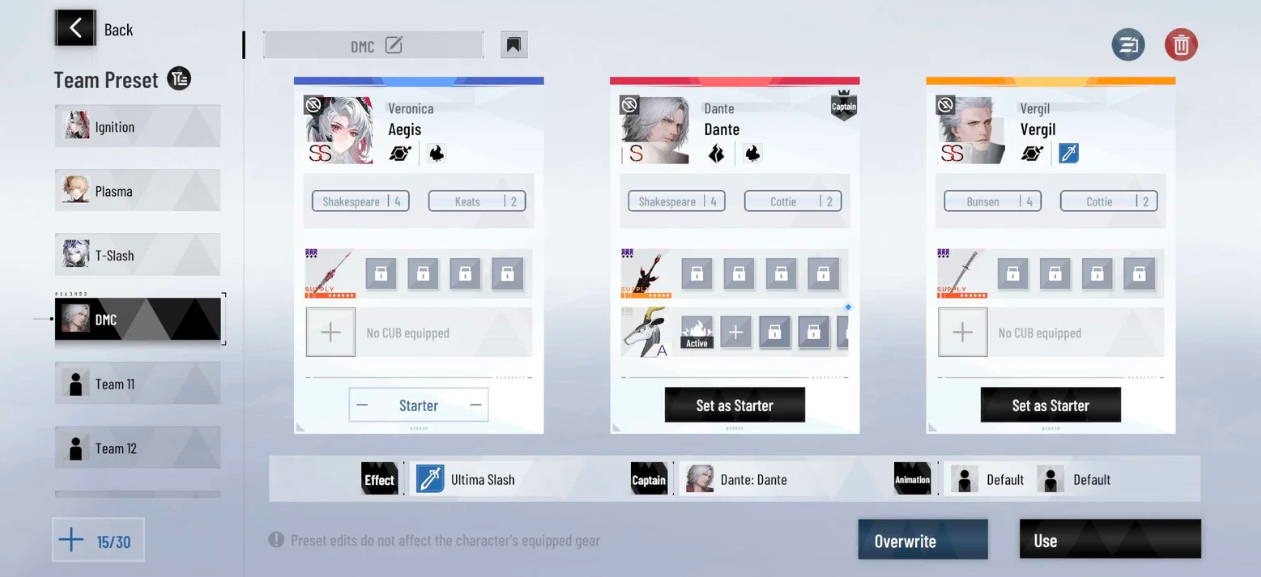Click the bookmark icon beside DMC name

pyautogui.click(x=514, y=45)
